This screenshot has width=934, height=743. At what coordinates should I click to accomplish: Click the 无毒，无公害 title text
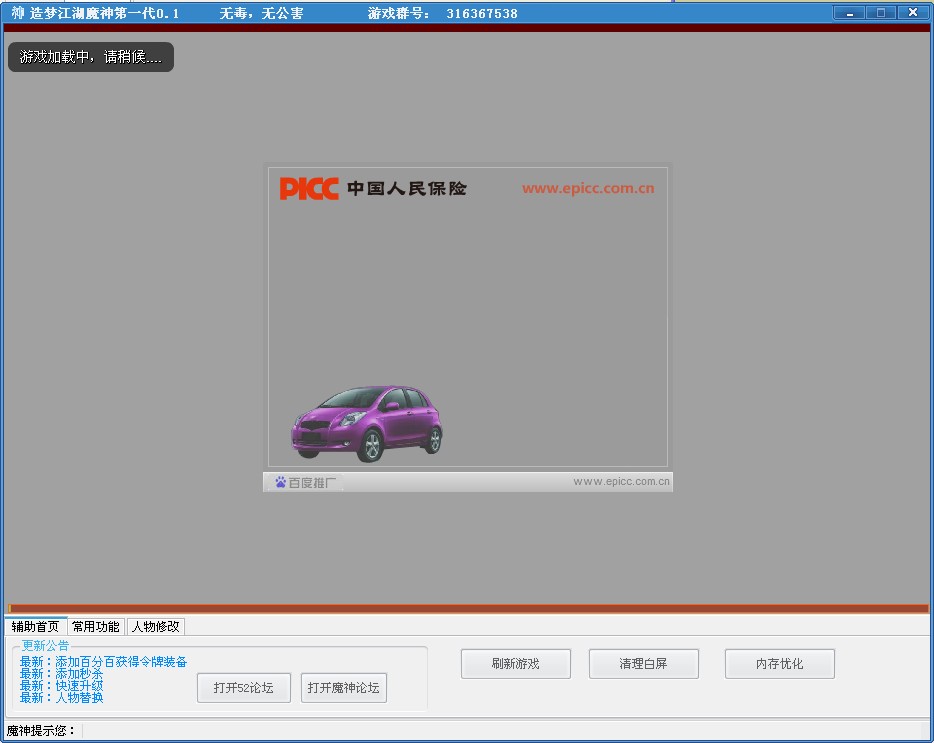coord(261,13)
